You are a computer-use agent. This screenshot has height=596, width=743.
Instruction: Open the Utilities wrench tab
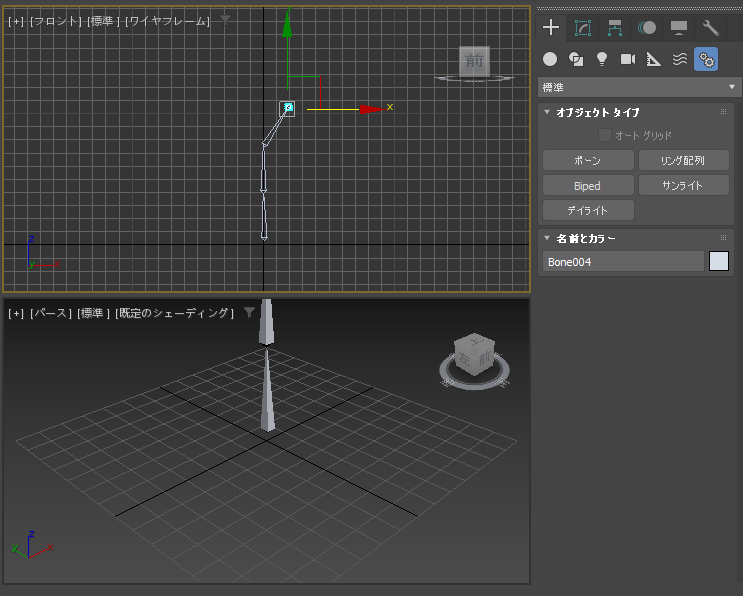point(711,27)
